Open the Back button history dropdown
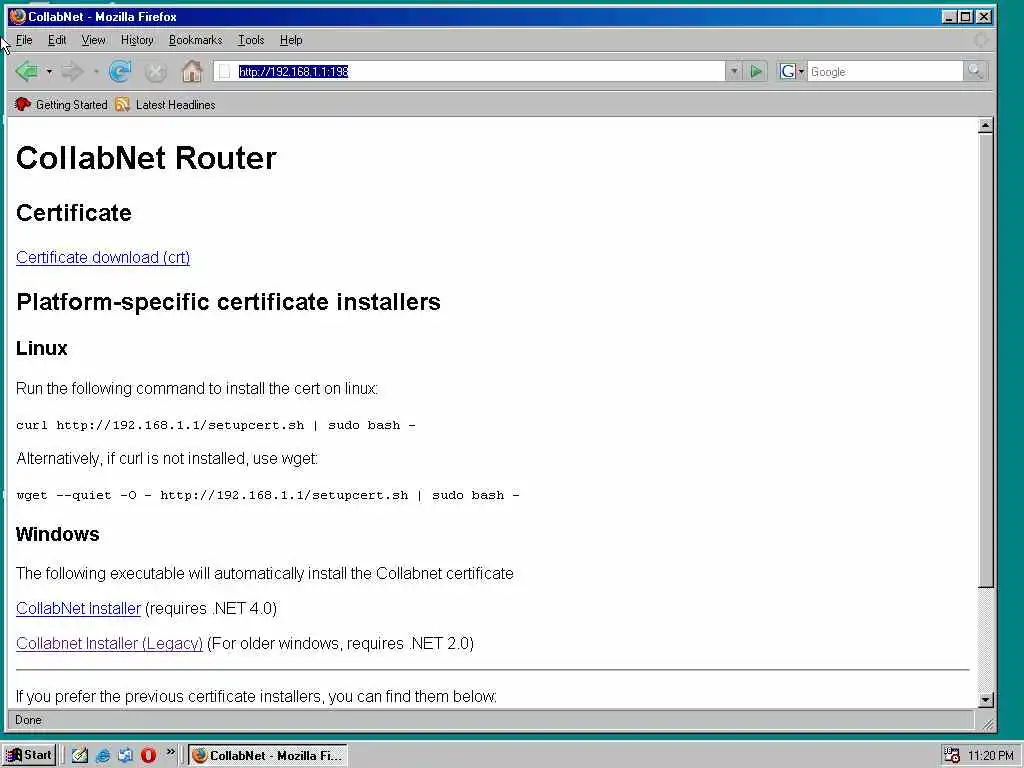This screenshot has width=1024, height=768. tap(49, 71)
